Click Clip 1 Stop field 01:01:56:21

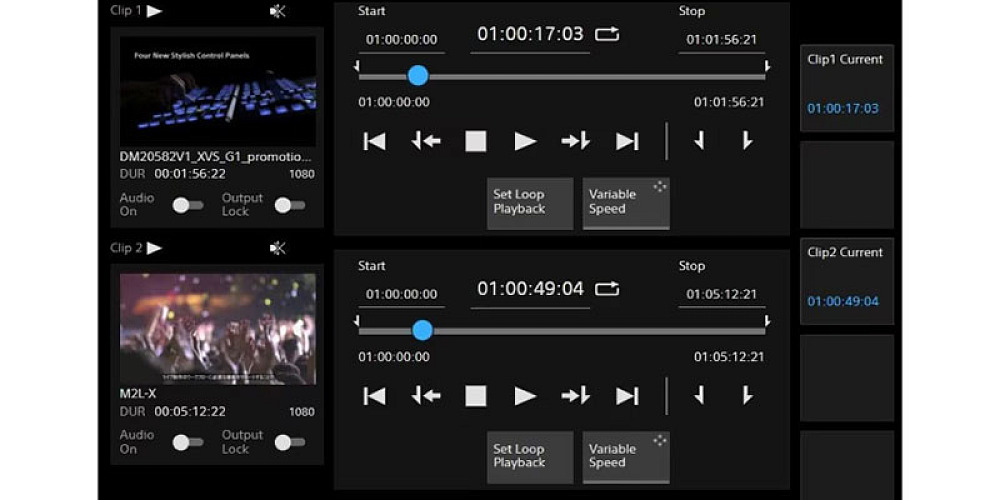(722, 40)
